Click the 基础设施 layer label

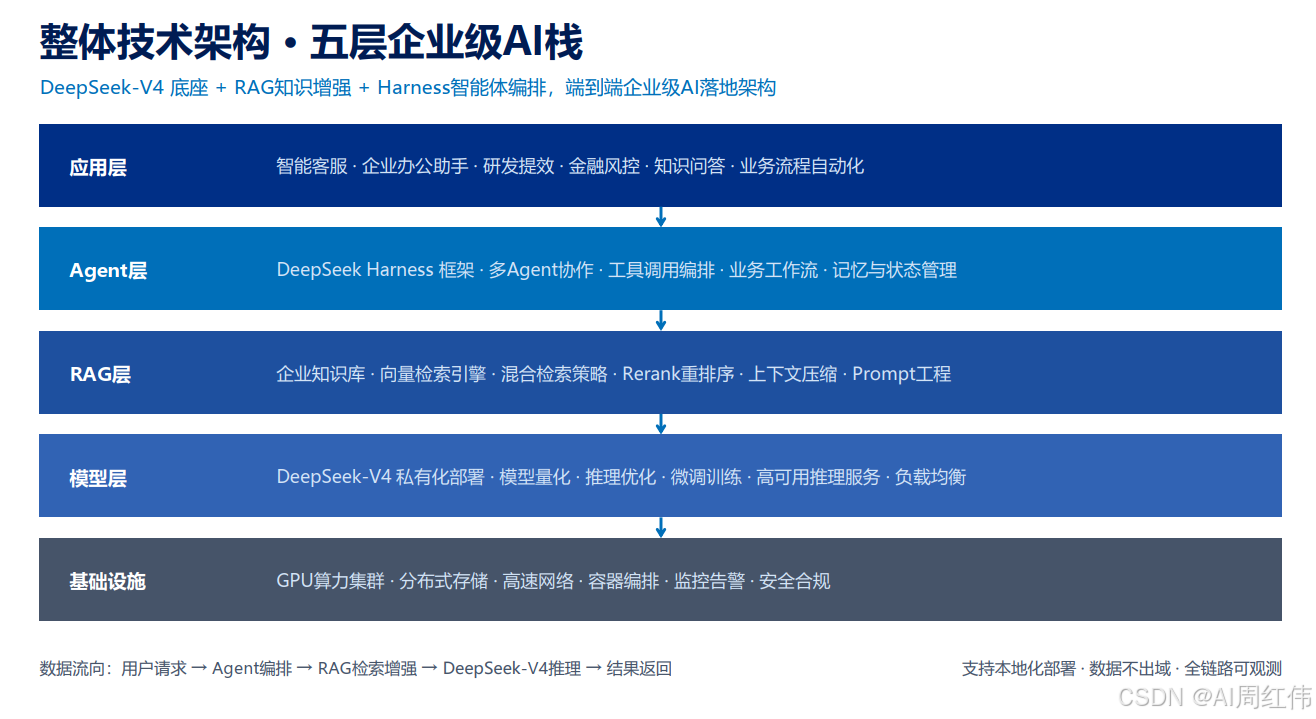coord(107,581)
